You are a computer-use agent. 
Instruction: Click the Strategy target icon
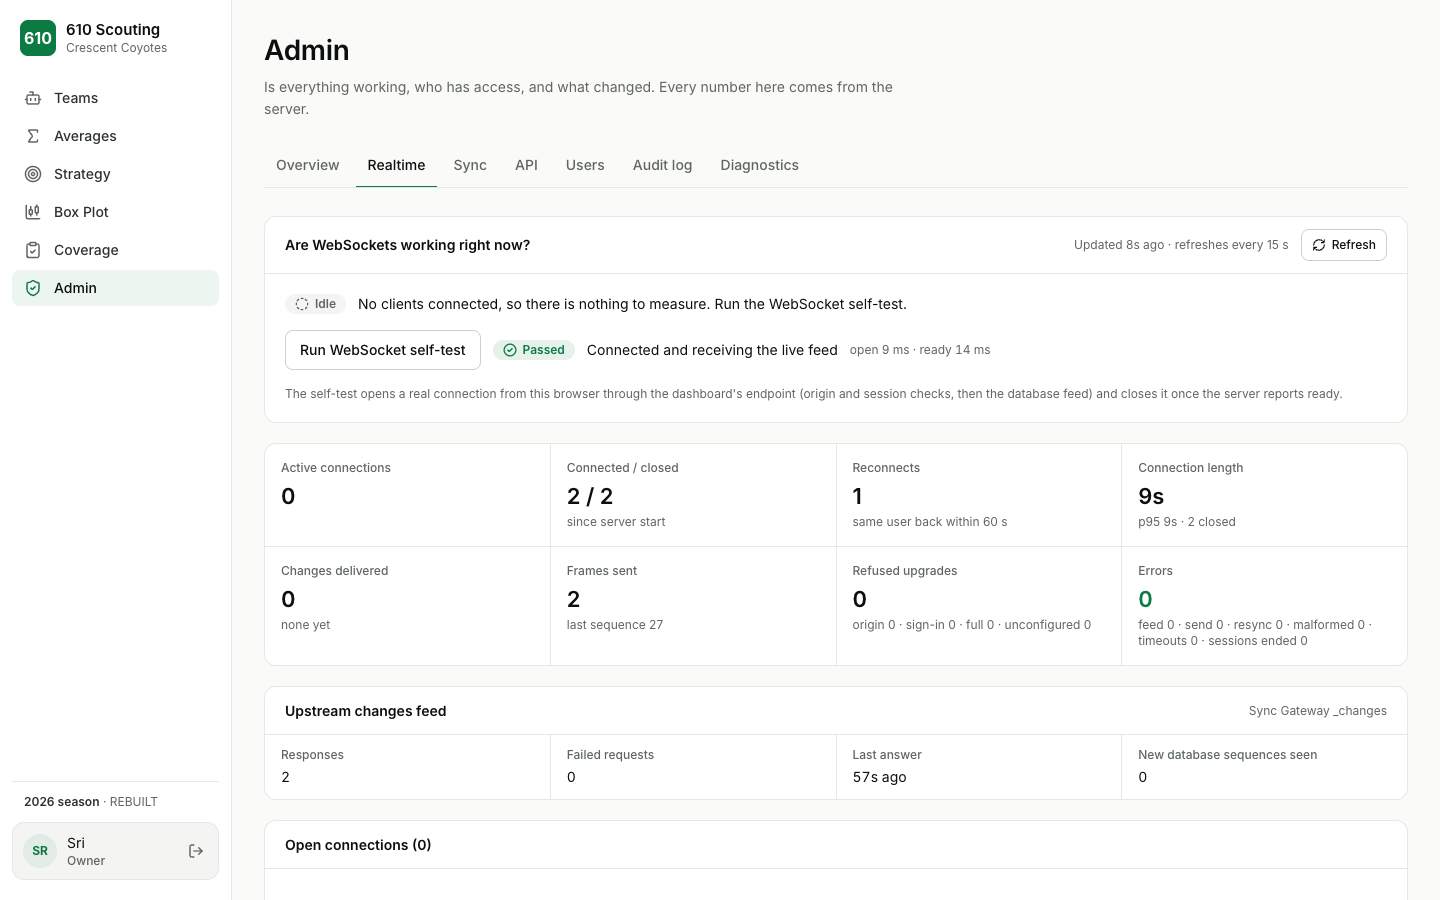(33, 174)
